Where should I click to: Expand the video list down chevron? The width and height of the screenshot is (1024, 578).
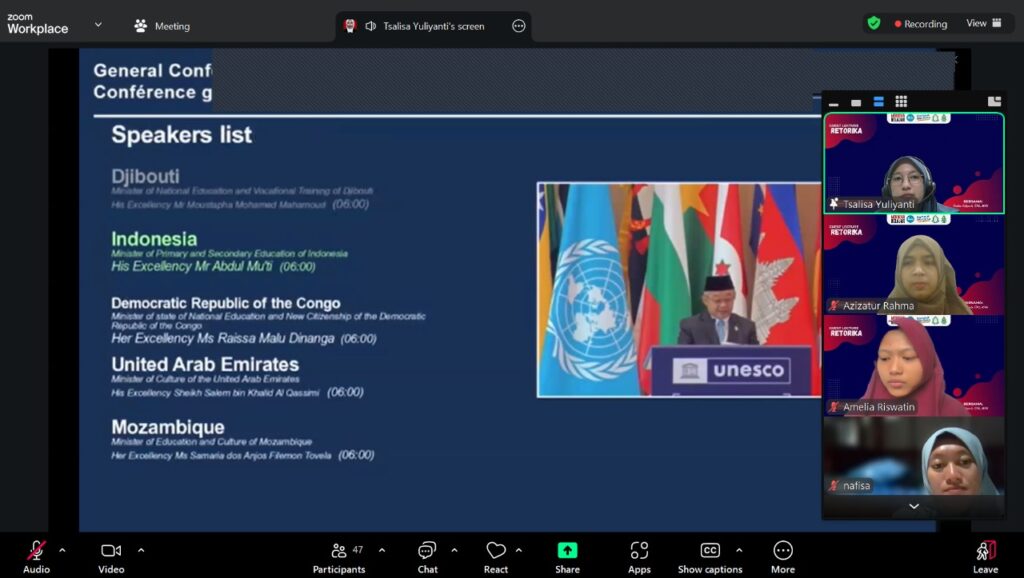coord(913,507)
